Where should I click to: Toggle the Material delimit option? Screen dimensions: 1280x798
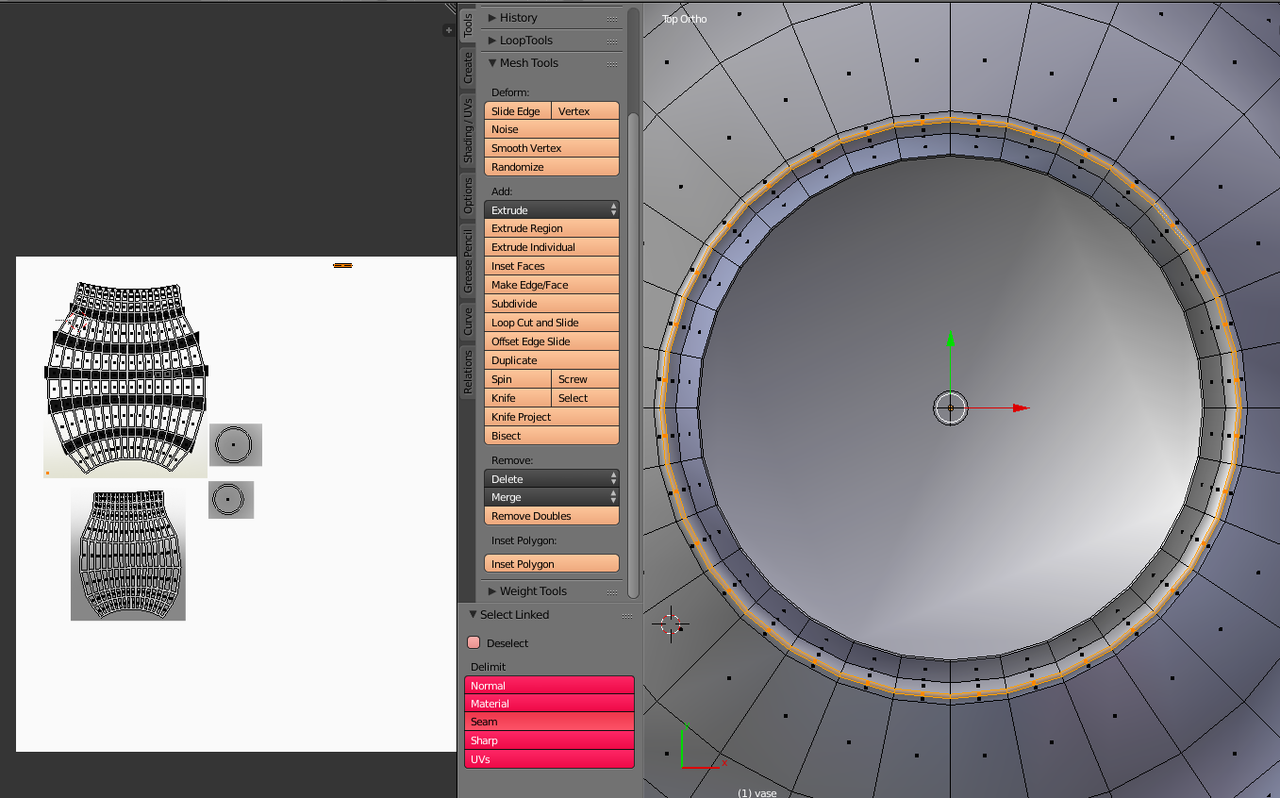click(549, 704)
